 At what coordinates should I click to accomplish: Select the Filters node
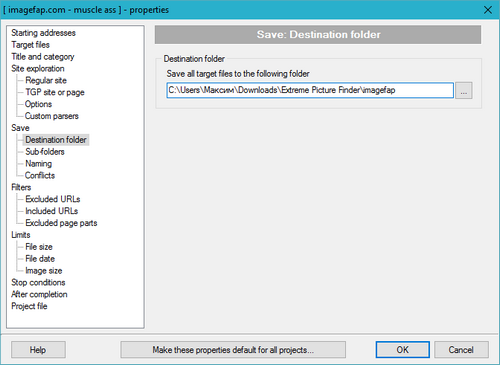pyautogui.click(x=21, y=187)
